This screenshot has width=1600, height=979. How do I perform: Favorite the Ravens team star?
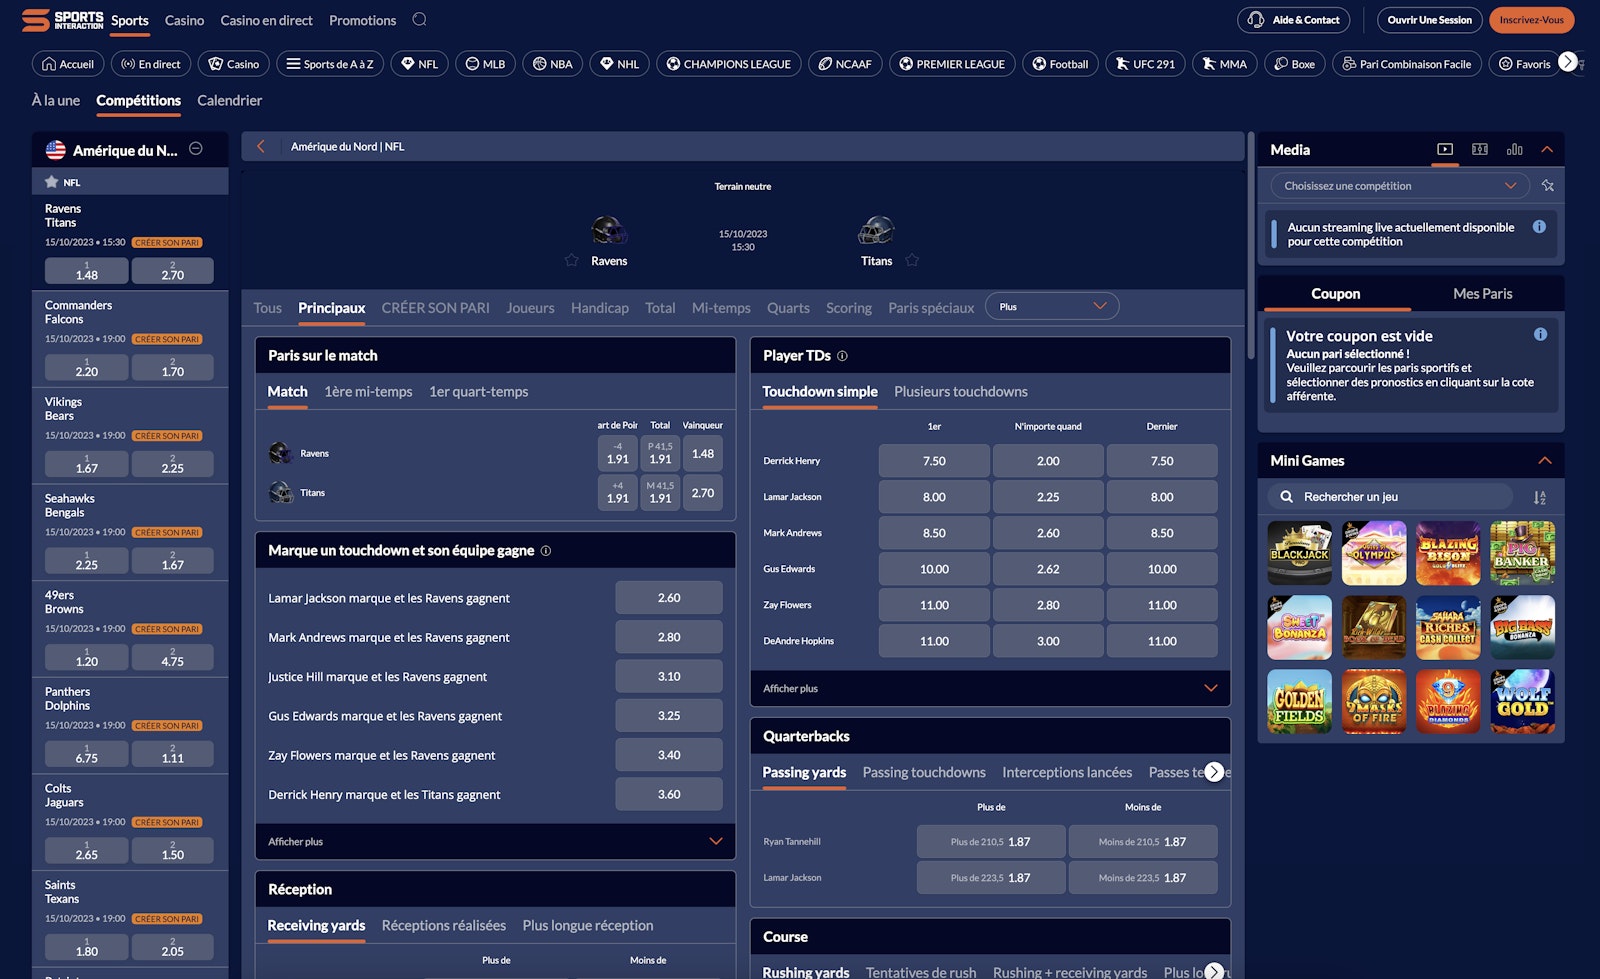tap(572, 260)
